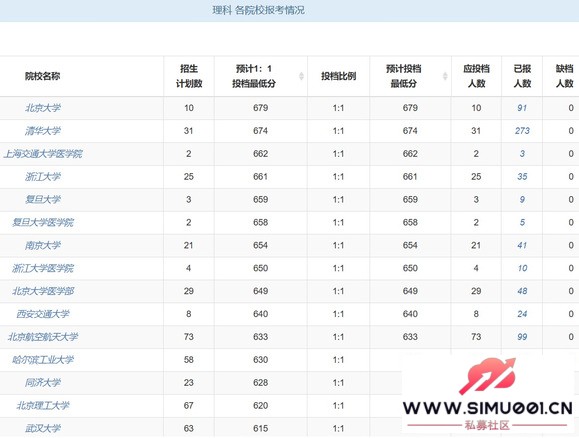Click the 南京大学 school name
This screenshot has width=579, height=438.
(43, 245)
